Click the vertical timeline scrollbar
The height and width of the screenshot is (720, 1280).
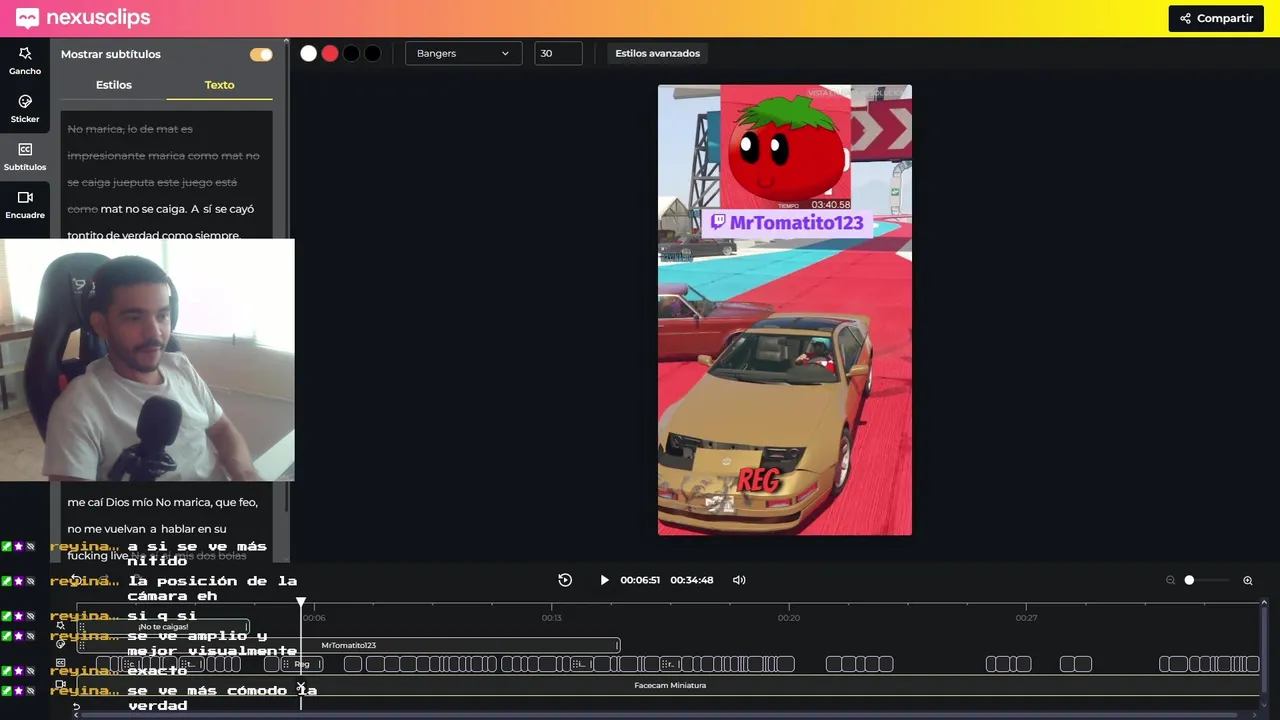click(x=1264, y=652)
